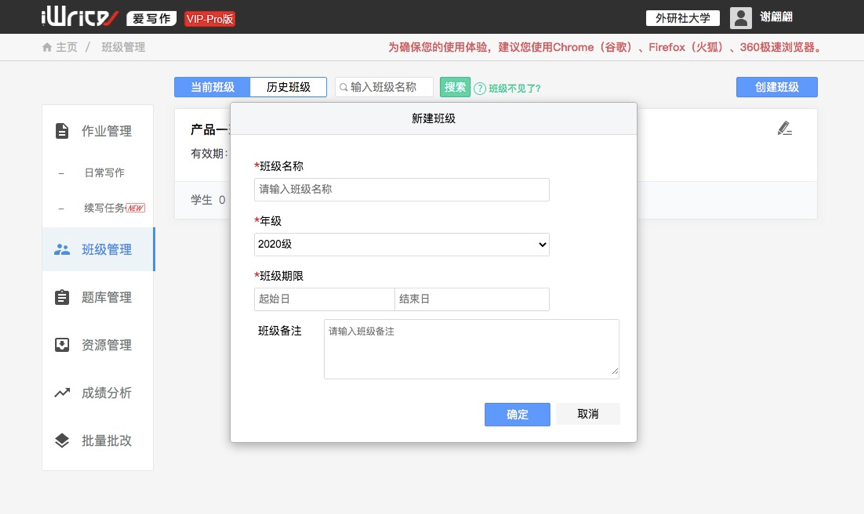This screenshot has height=514, width=864.
Task: Expand the 年级 dropdown showing 2020级
Action: point(401,244)
